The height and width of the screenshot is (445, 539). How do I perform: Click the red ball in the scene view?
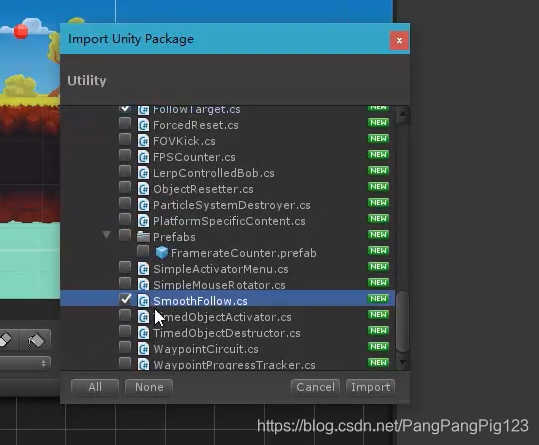[21, 32]
